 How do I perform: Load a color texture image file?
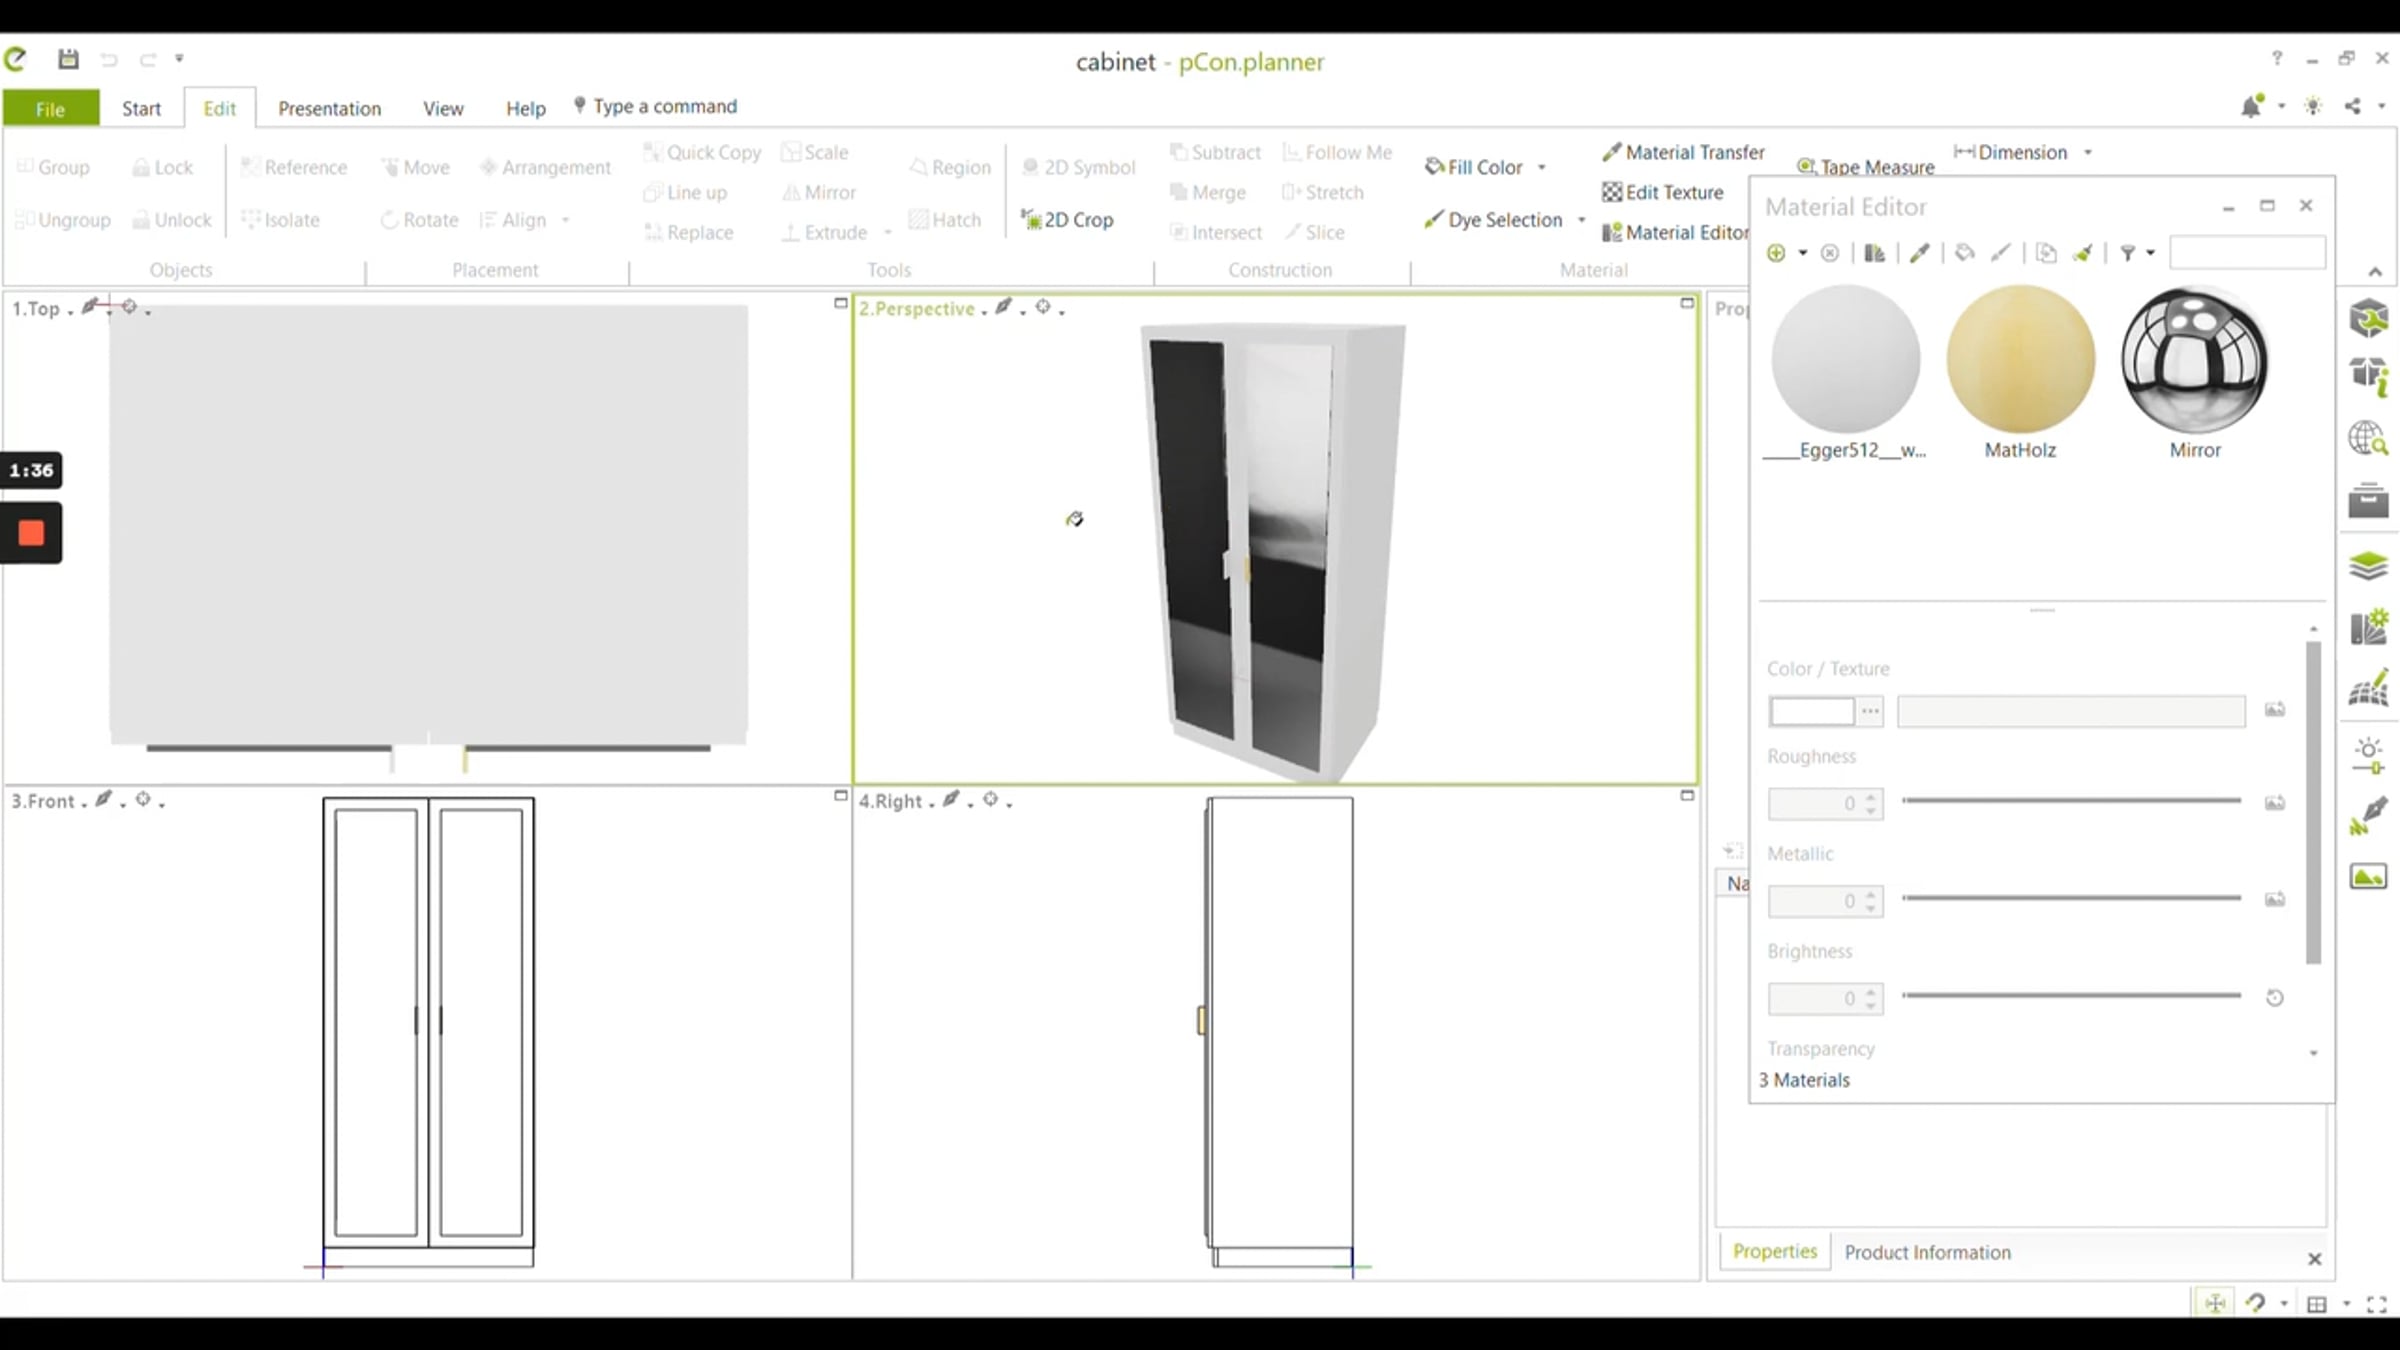tap(2275, 709)
